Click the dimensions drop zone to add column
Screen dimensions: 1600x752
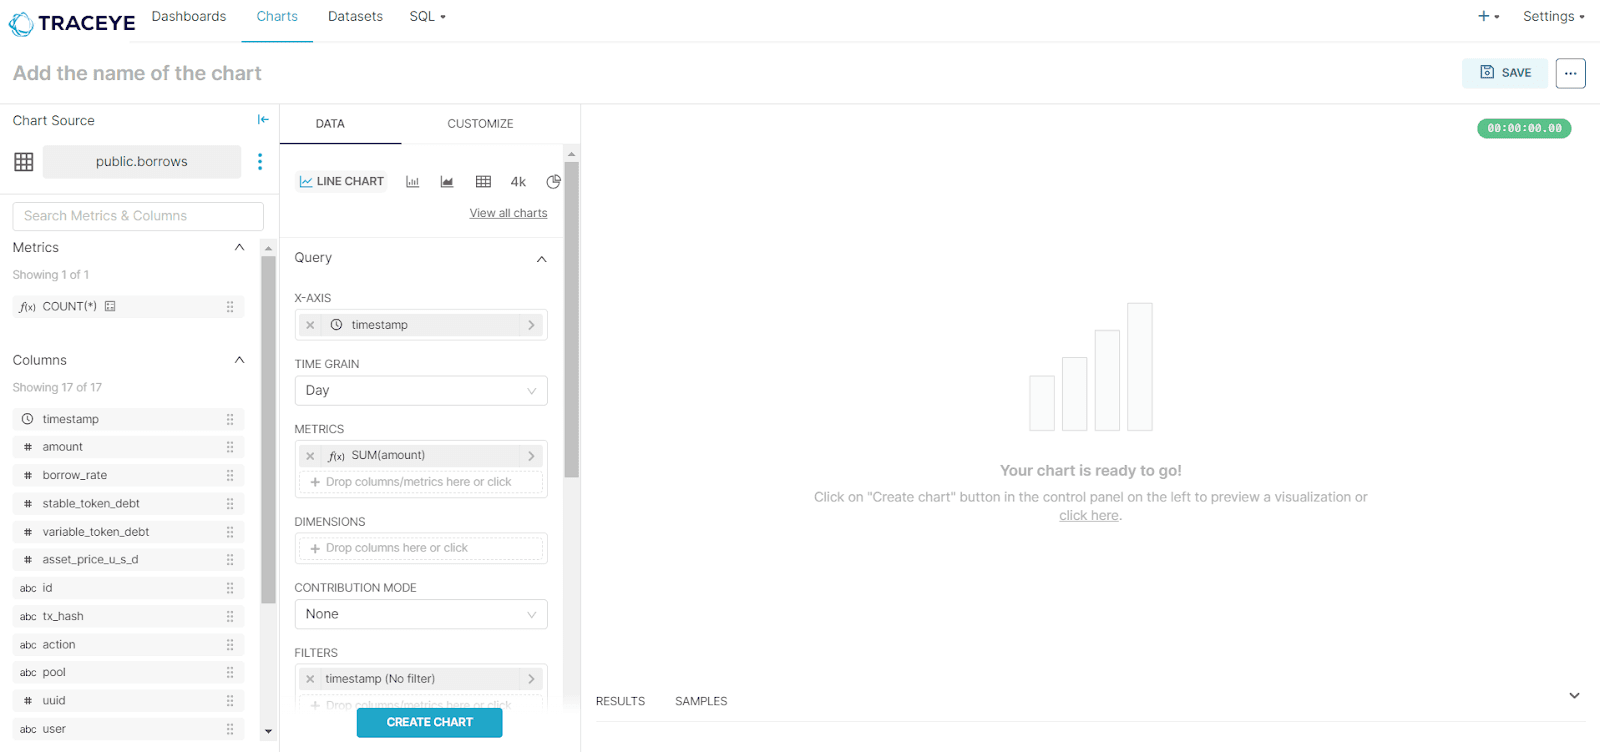tap(421, 548)
